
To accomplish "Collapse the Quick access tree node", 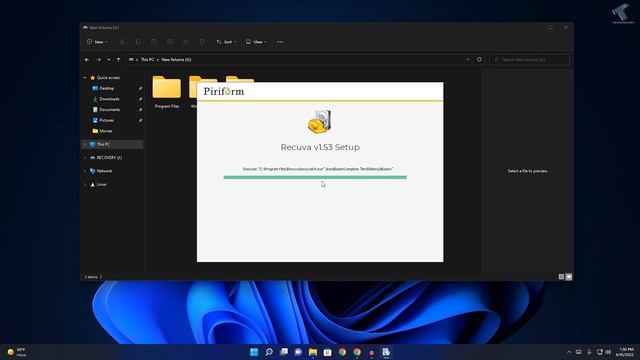I will 85,78.
